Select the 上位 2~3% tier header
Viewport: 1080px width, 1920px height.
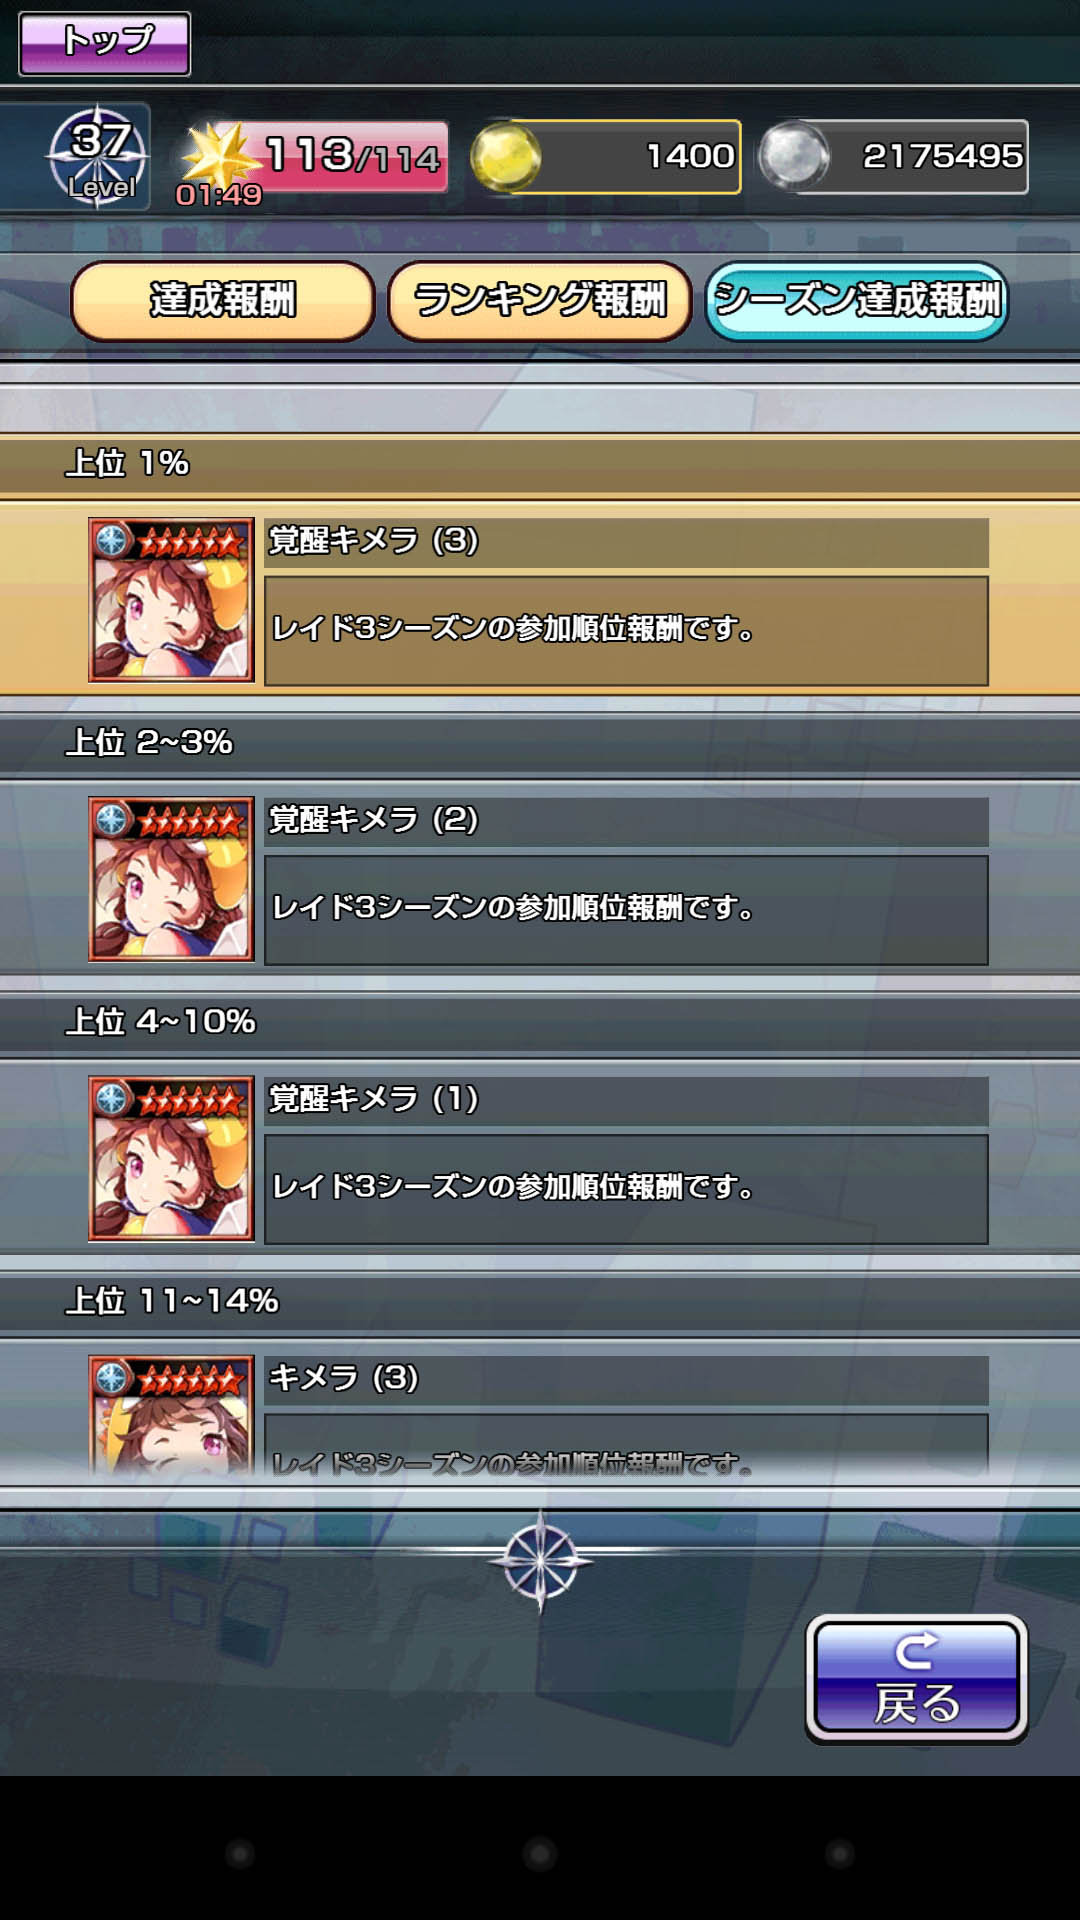pyautogui.click(x=540, y=743)
